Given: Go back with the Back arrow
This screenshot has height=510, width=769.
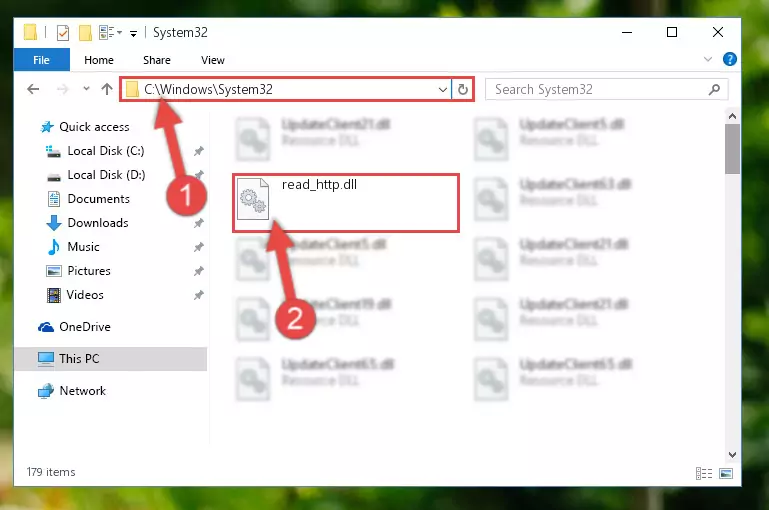Looking at the screenshot, I should 33,89.
